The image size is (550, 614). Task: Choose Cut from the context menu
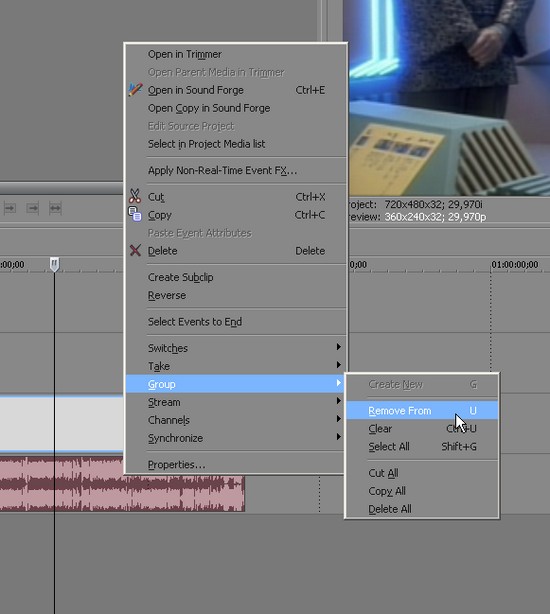(236, 197)
